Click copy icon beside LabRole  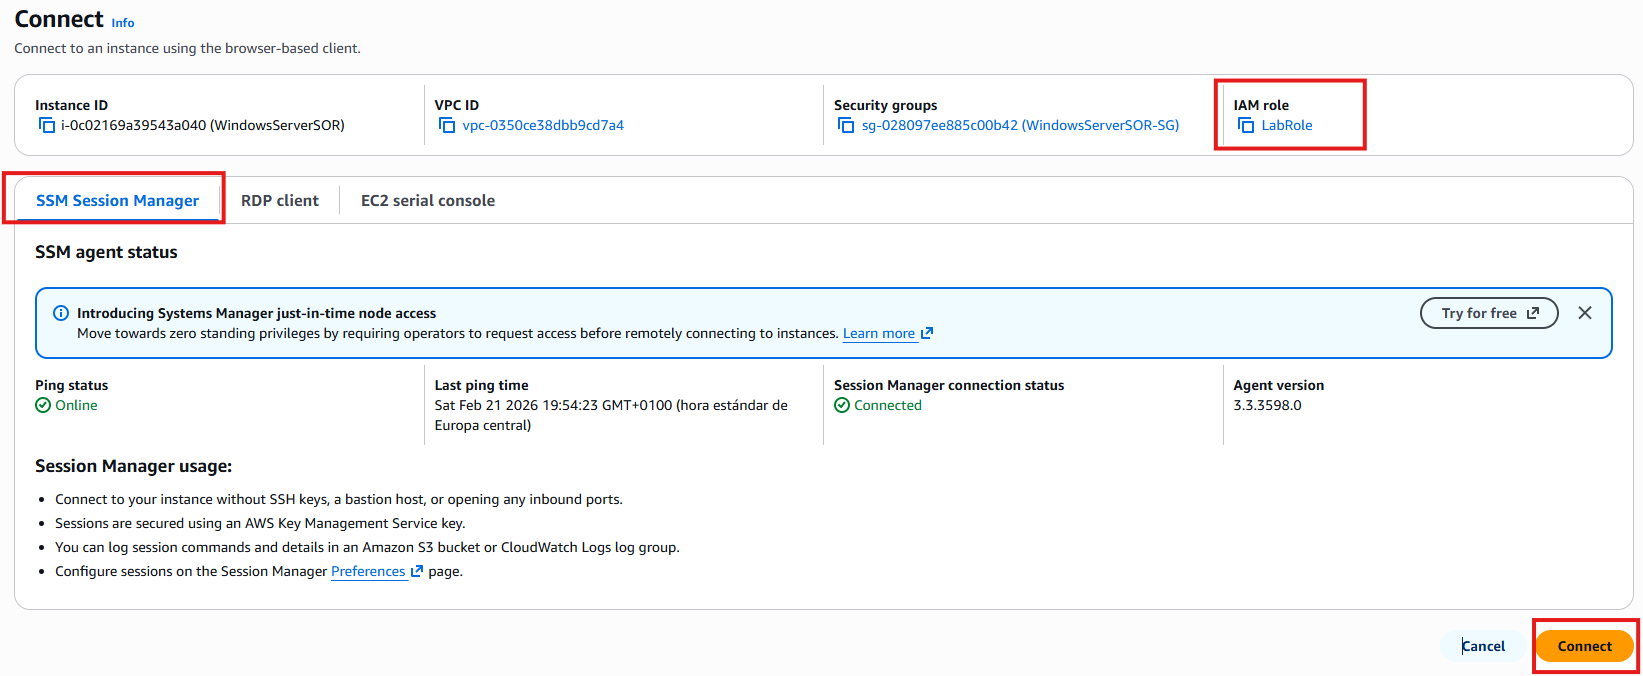click(1246, 125)
